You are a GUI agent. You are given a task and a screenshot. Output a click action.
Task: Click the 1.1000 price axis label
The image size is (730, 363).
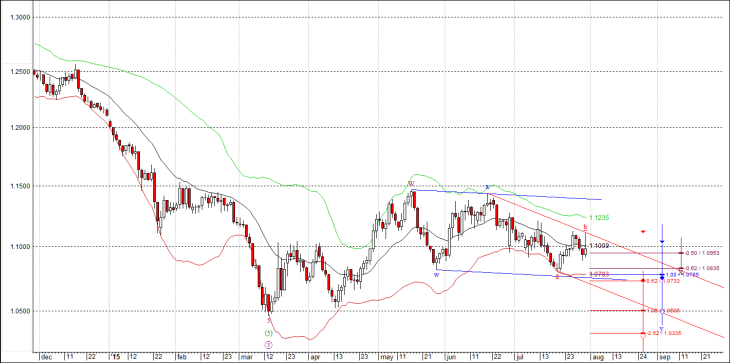(20, 247)
